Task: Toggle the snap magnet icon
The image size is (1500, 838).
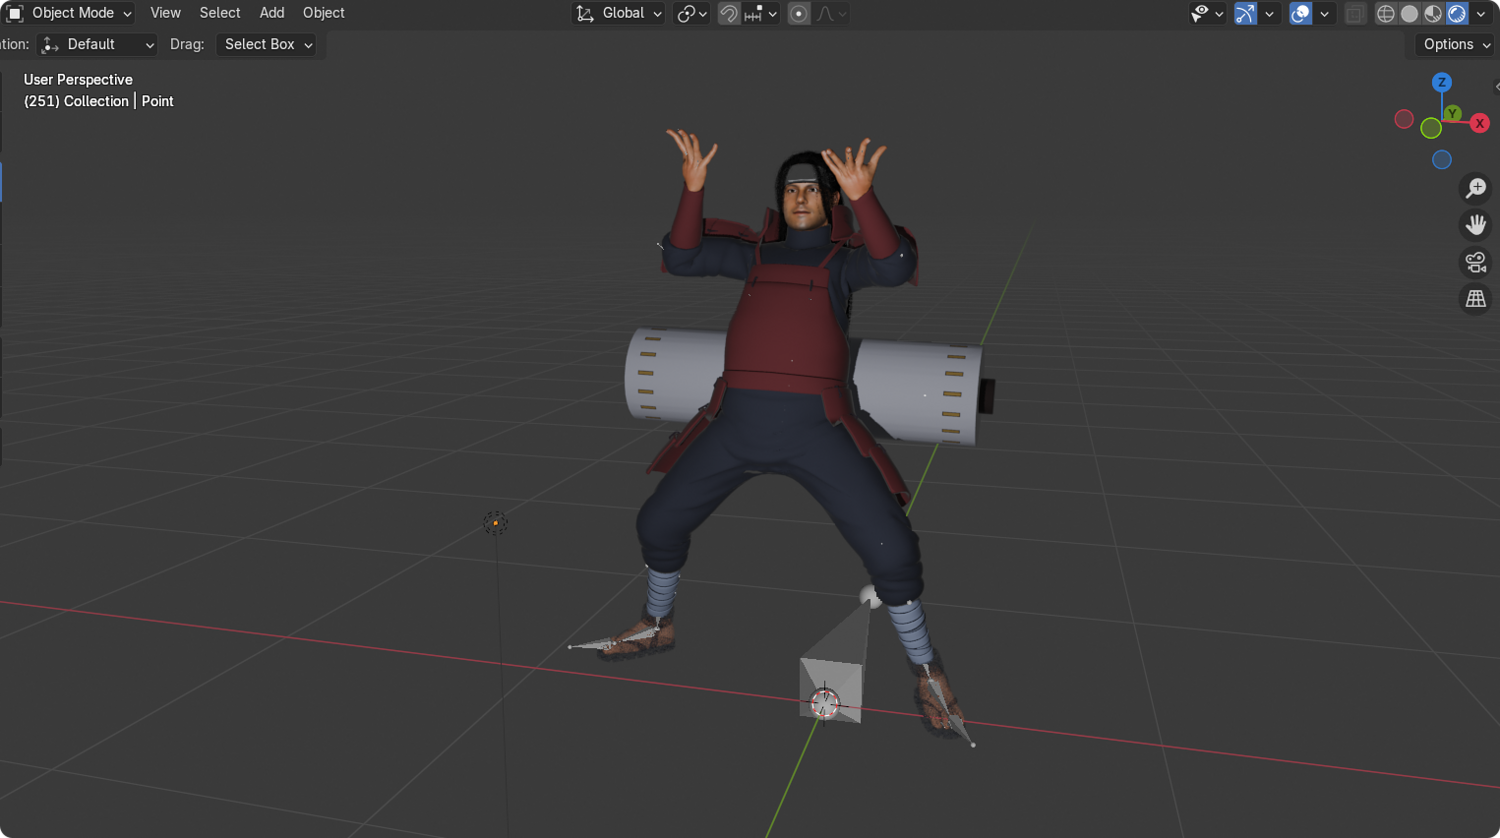Action: click(729, 13)
